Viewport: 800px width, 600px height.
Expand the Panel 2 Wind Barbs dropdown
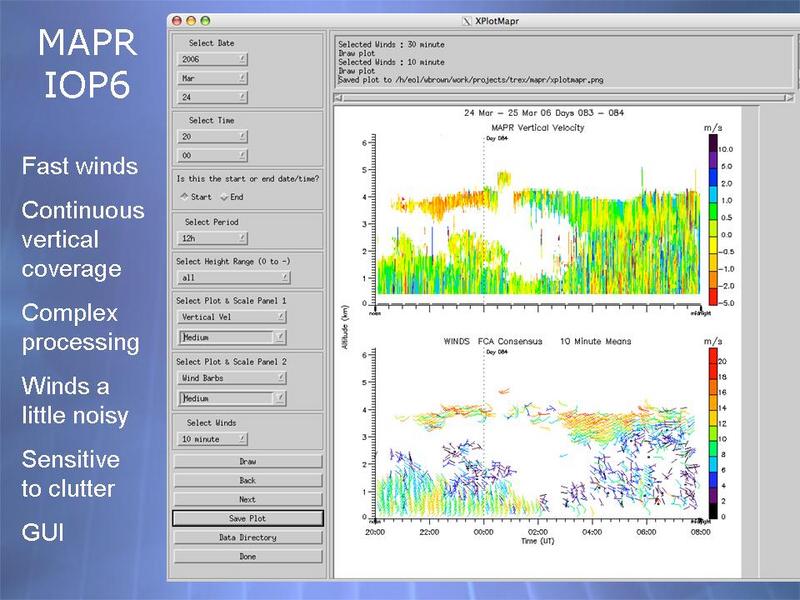point(231,378)
